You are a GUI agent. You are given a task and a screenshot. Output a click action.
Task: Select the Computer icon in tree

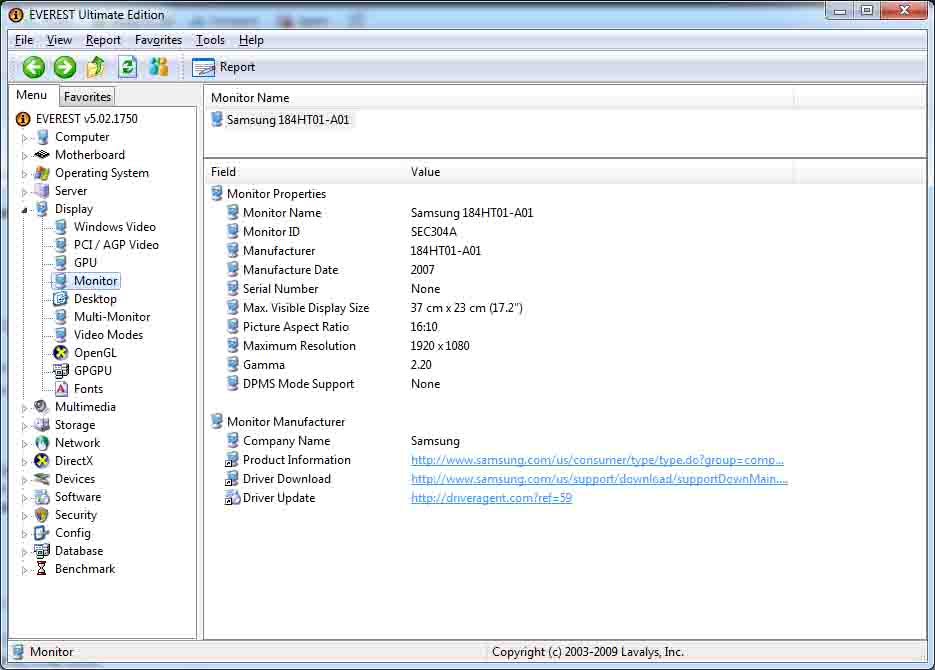pyautogui.click(x=42, y=137)
